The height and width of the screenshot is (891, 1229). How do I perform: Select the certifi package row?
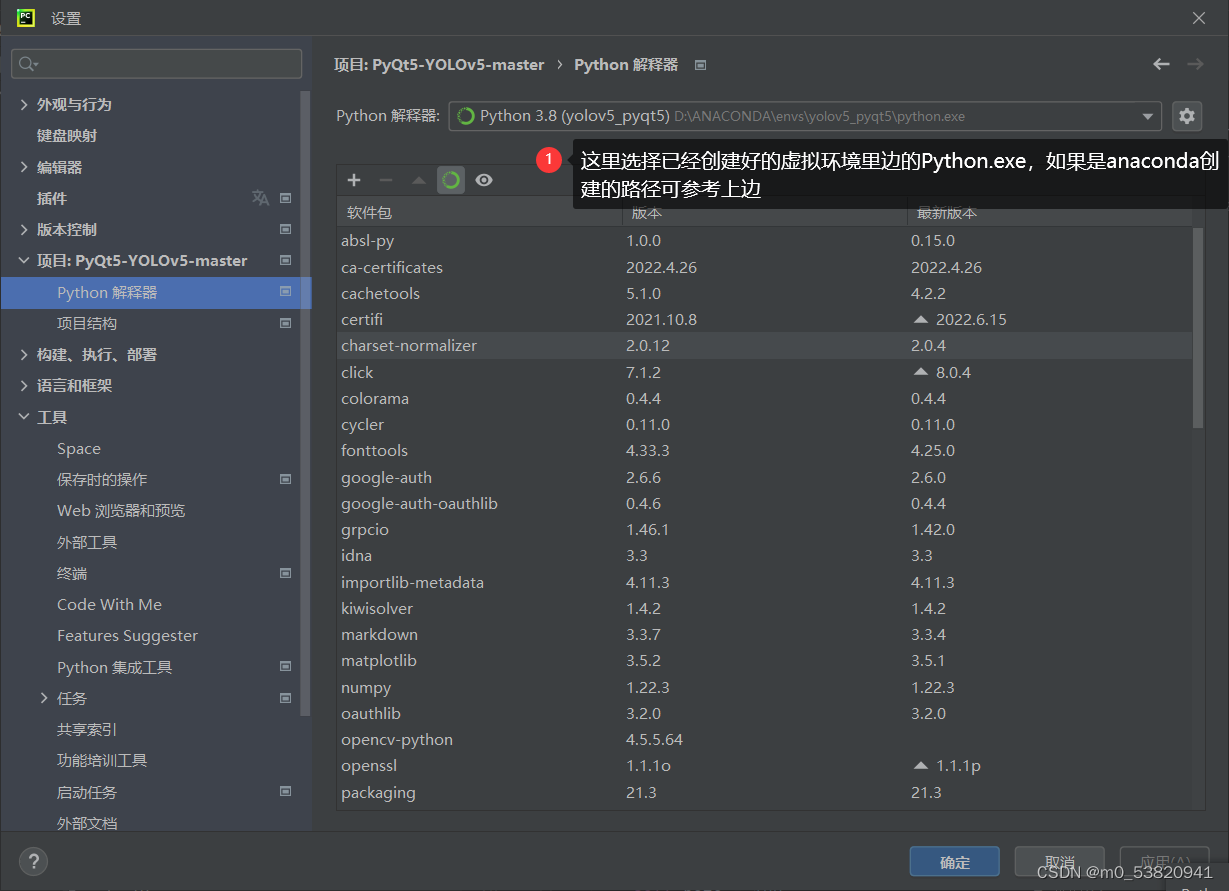point(764,320)
